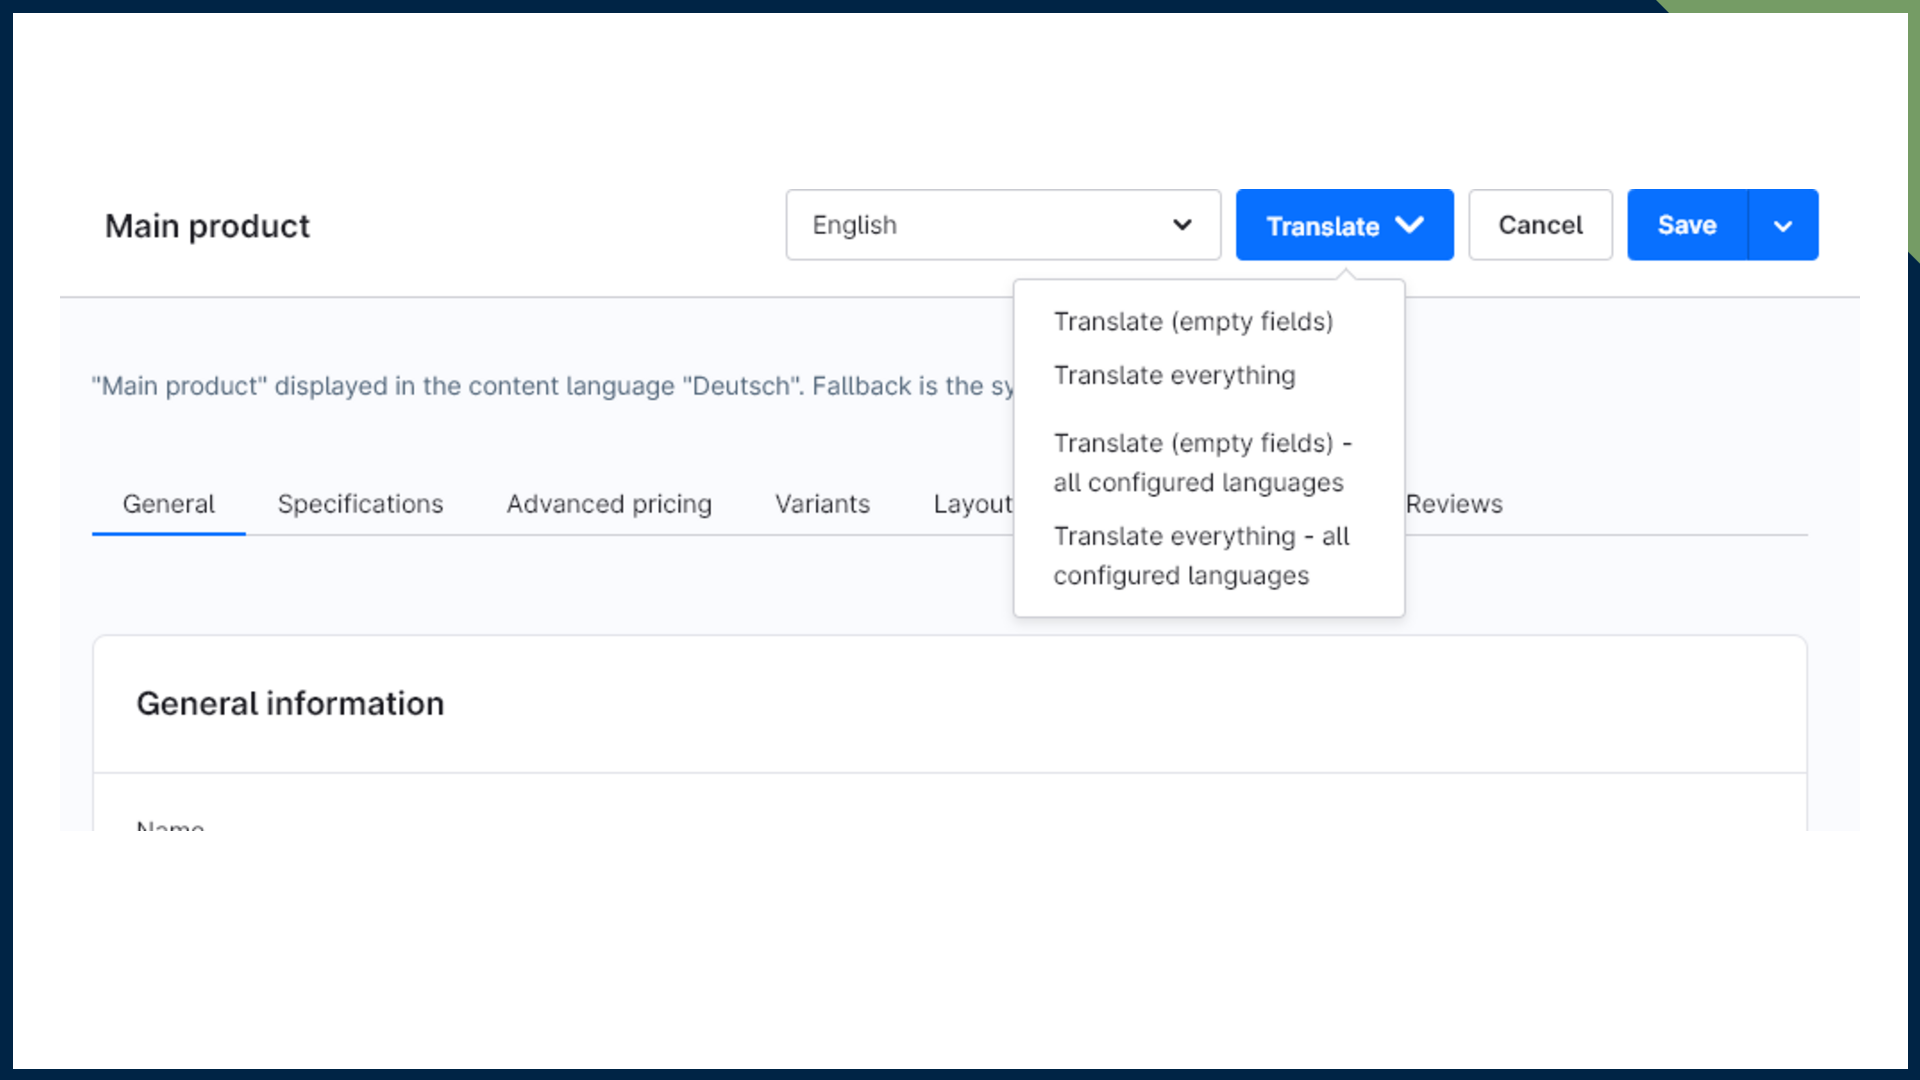1920x1080 pixels.
Task: Click the Name input field
Action: coord(400,828)
